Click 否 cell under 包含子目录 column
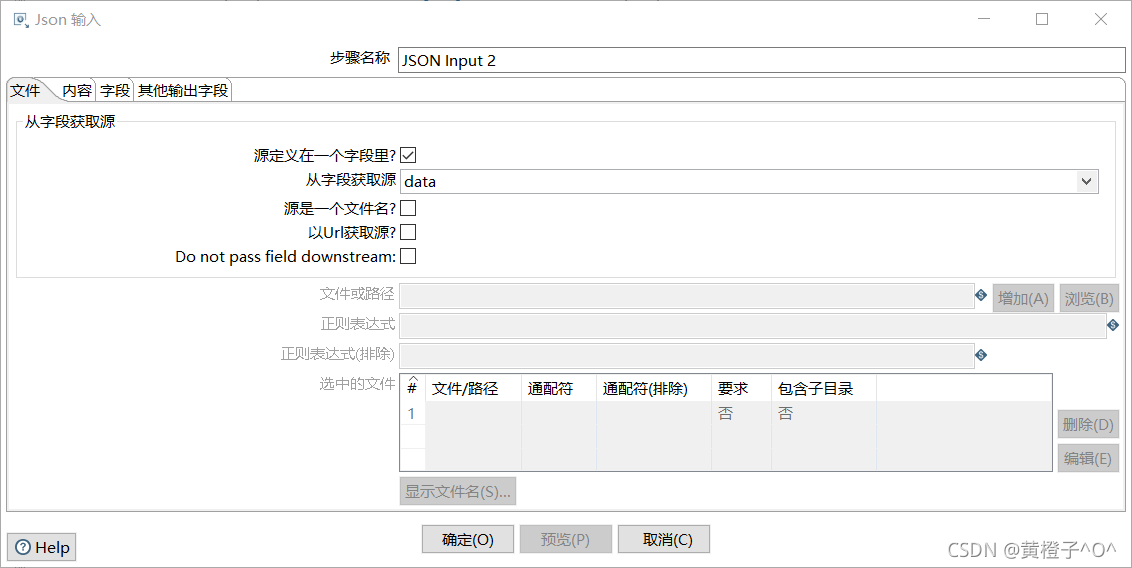This screenshot has width=1132, height=568. 824,414
